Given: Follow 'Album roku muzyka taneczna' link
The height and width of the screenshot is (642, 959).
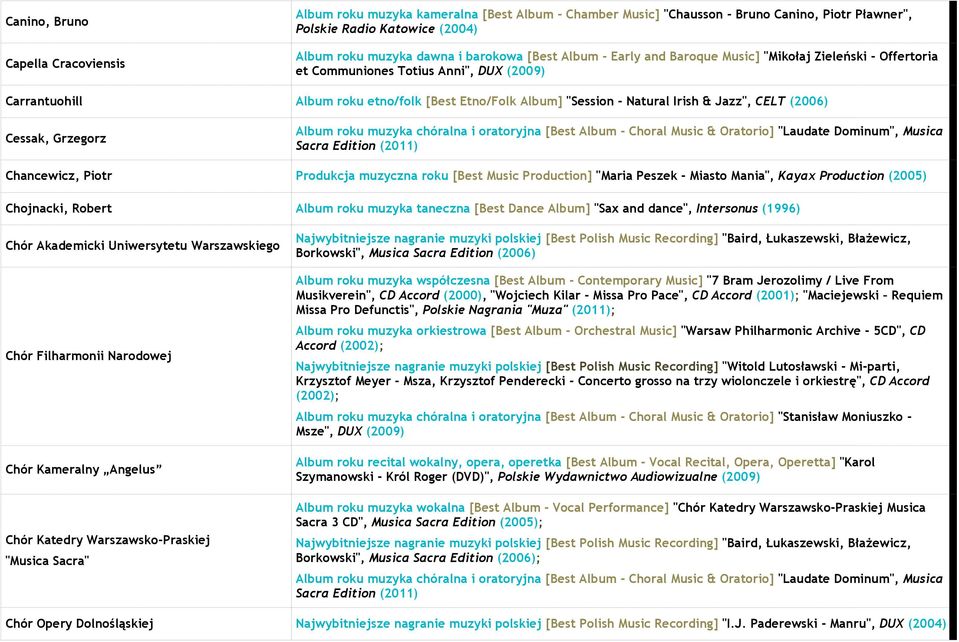Looking at the screenshot, I should 383,208.
